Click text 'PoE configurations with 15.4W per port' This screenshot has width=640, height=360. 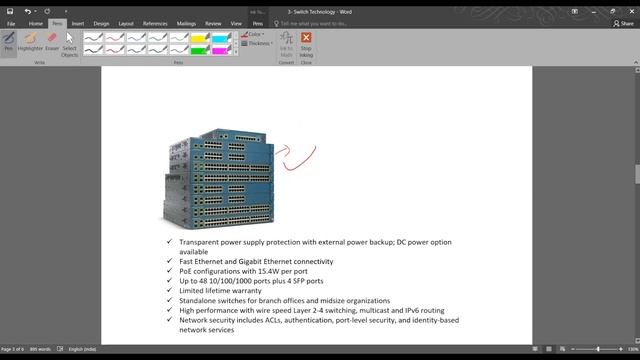pos(243,271)
